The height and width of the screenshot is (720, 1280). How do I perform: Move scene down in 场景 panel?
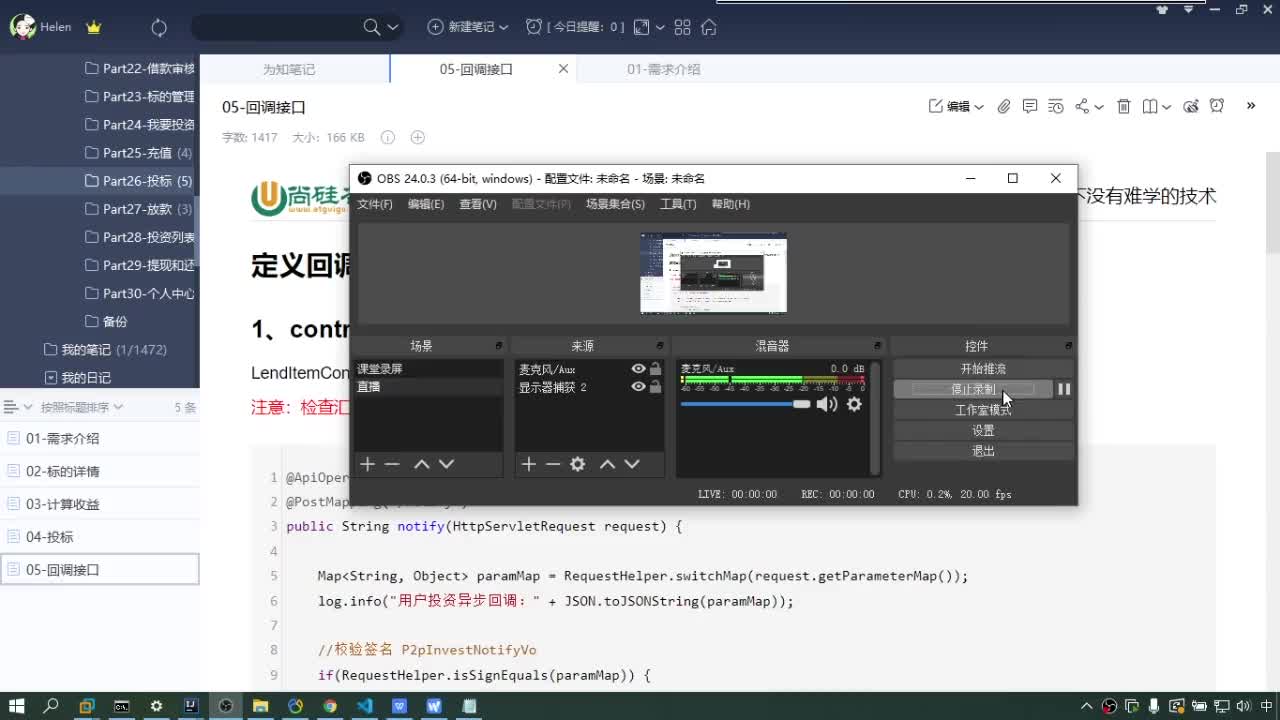(x=446, y=464)
